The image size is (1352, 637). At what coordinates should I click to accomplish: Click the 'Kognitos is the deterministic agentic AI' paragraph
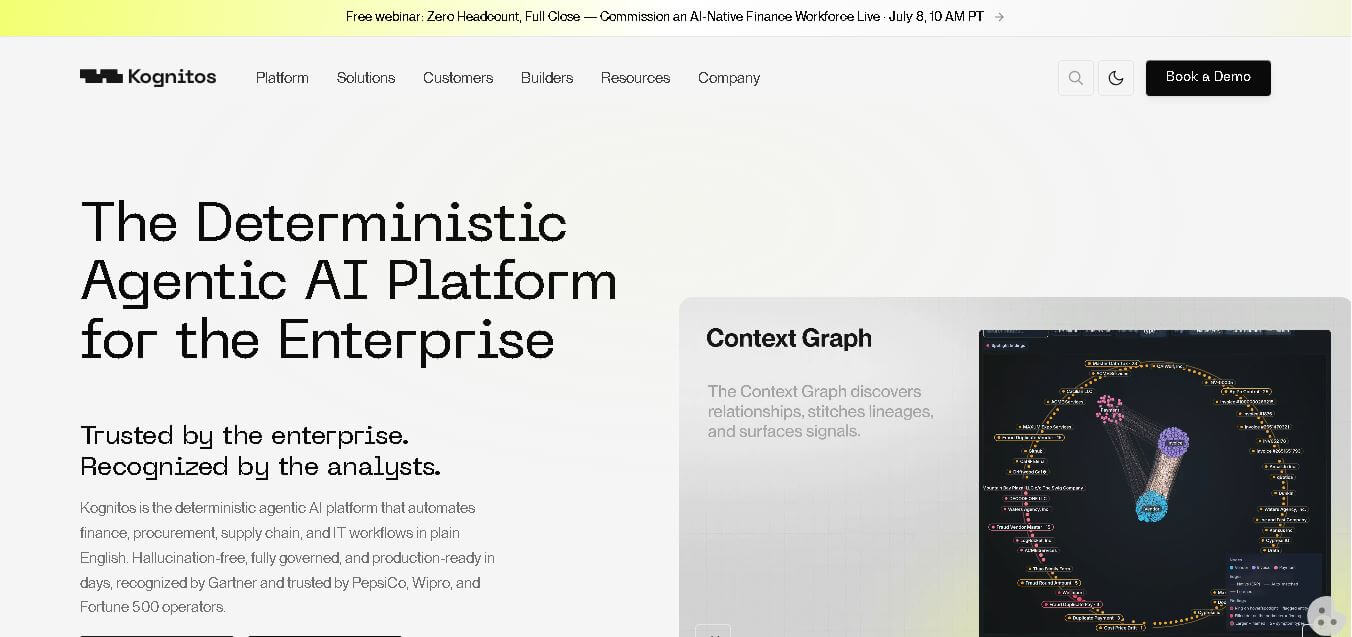pos(288,557)
